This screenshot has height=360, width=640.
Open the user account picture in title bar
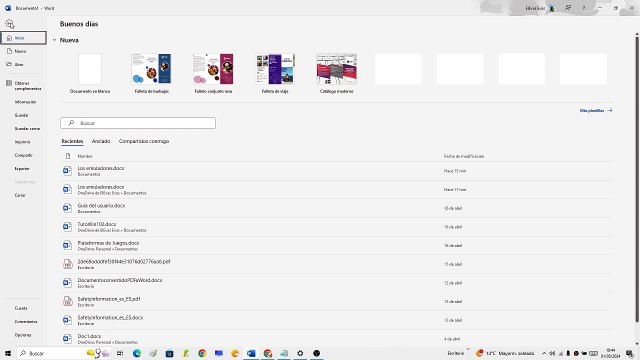[552, 8]
